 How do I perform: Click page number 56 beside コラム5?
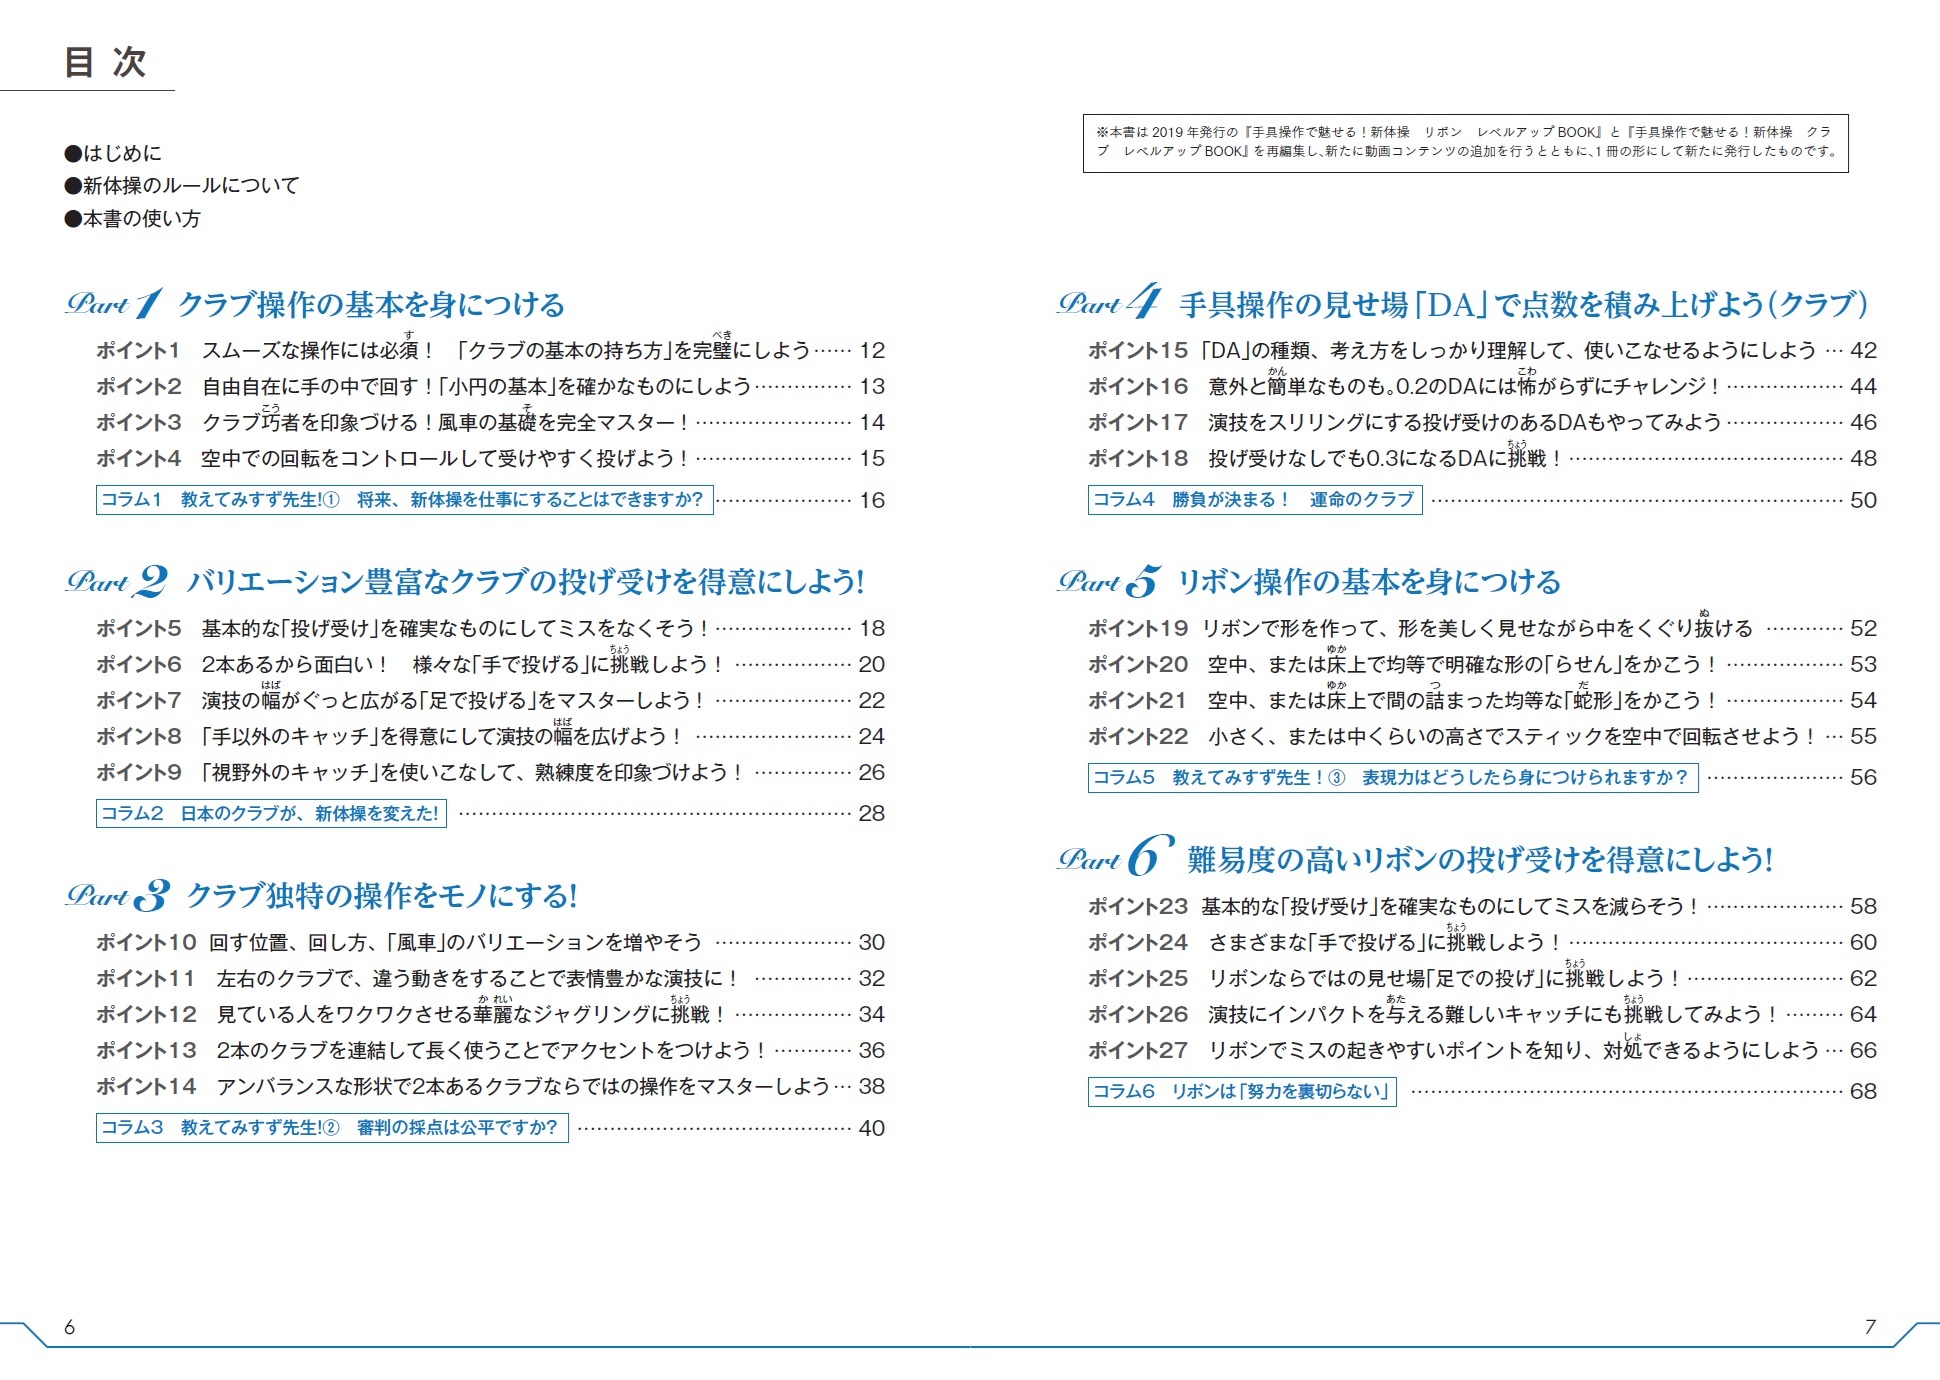point(1864,777)
